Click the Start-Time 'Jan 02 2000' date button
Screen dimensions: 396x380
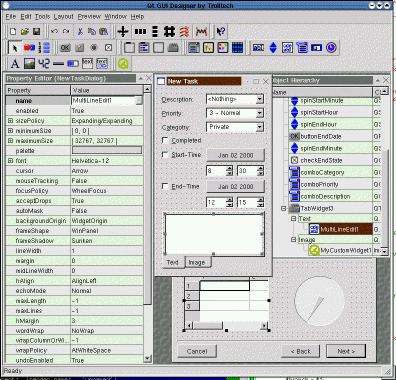(x=235, y=155)
